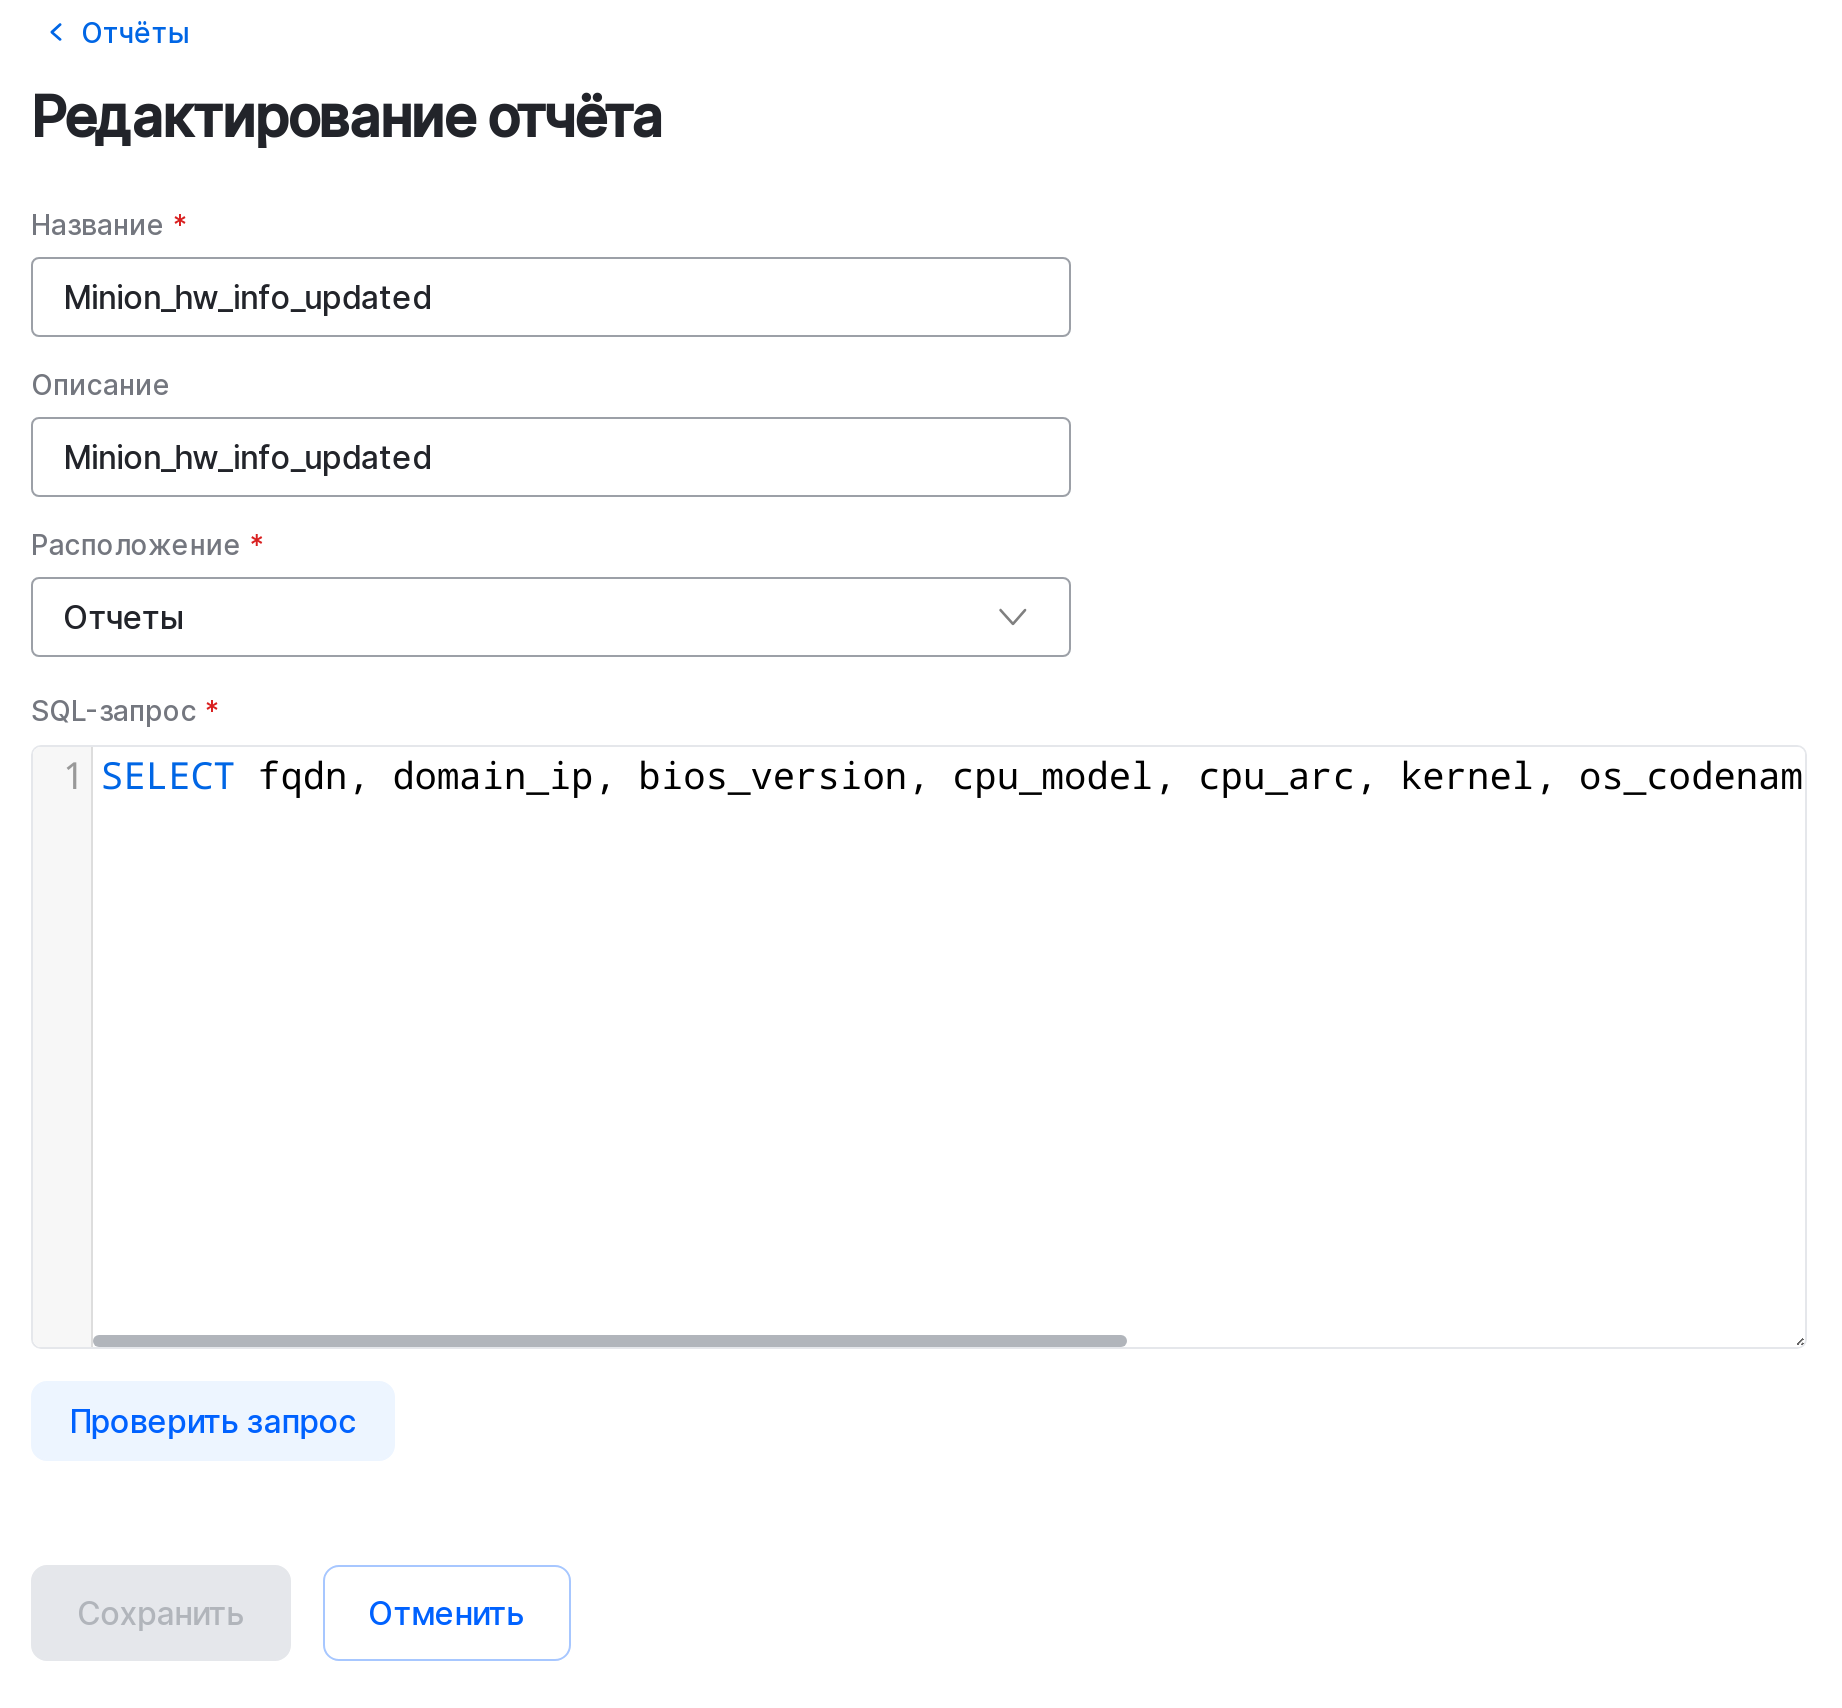1842x1708 pixels.
Task: Click the resize handle of SQL editor
Action: tap(1799, 1341)
